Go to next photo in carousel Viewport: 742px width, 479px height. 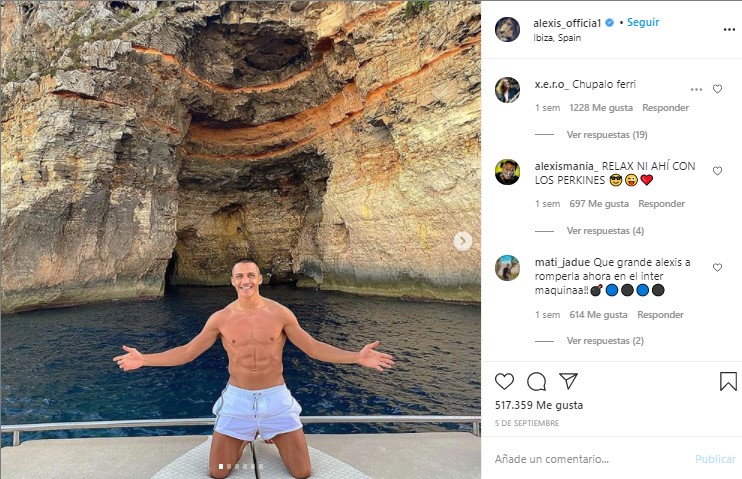coord(463,241)
